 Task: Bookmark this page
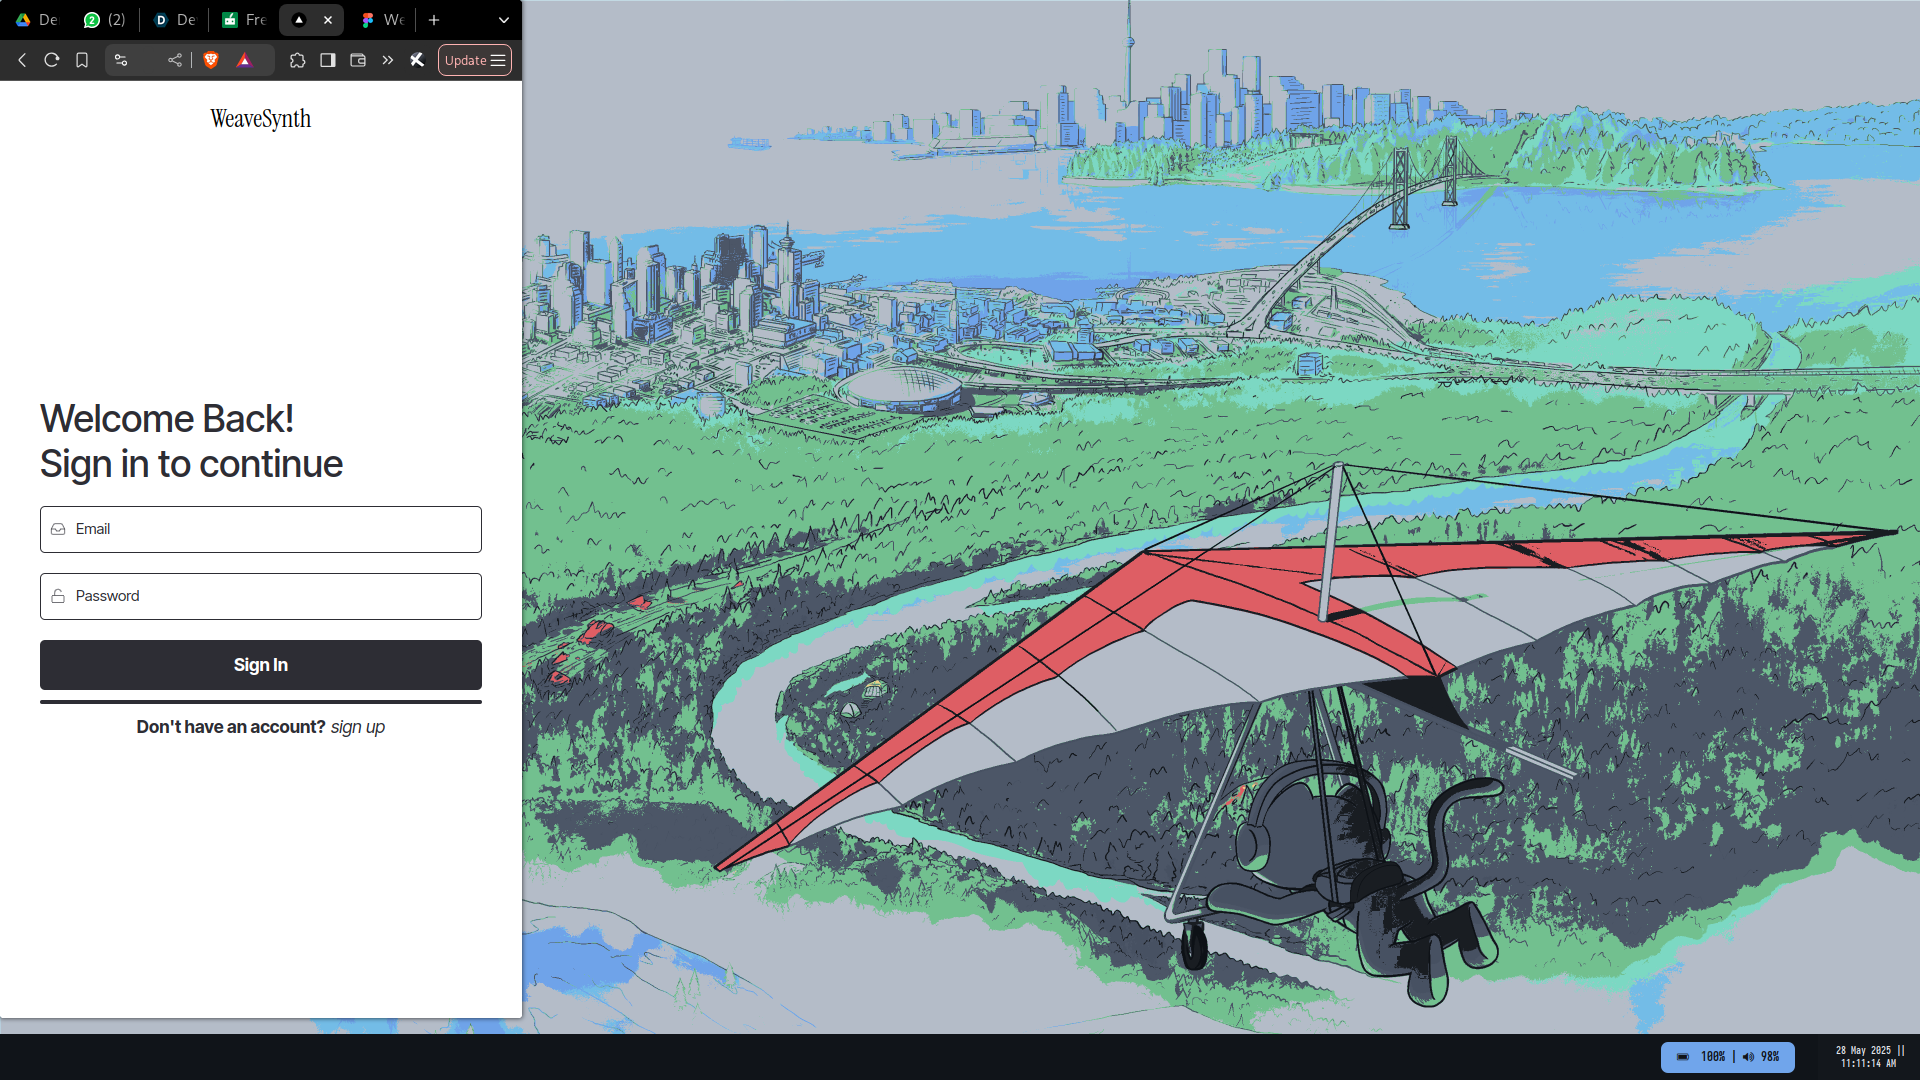click(x=82, y=60)
